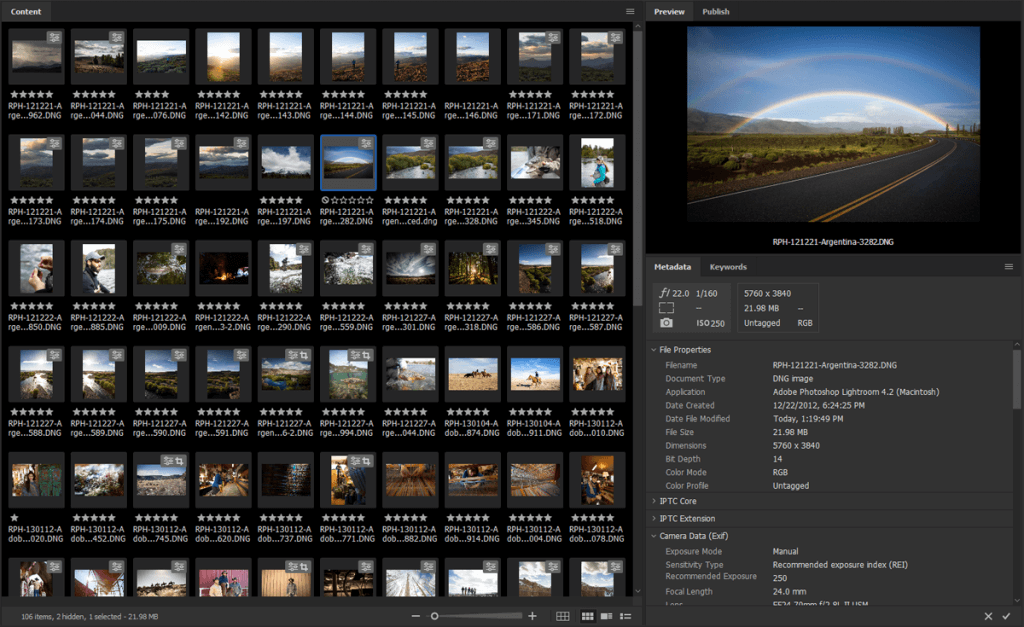
Task: Select the fly fisherman thumbnail ending 518.DNG
Action: (x=598, y=163)
